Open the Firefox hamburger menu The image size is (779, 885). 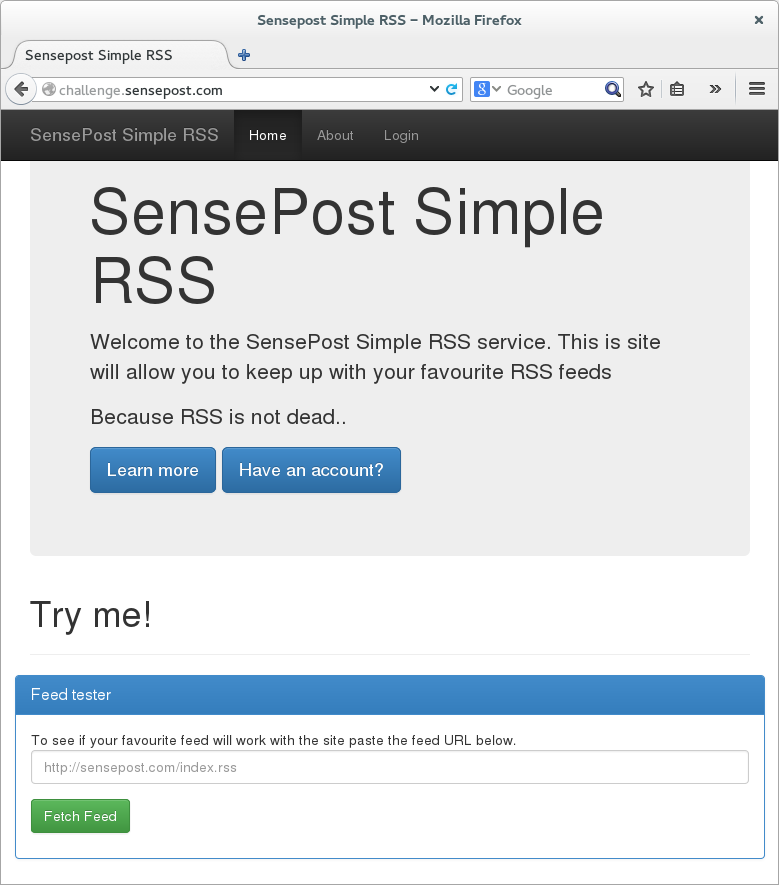point(757,90)
